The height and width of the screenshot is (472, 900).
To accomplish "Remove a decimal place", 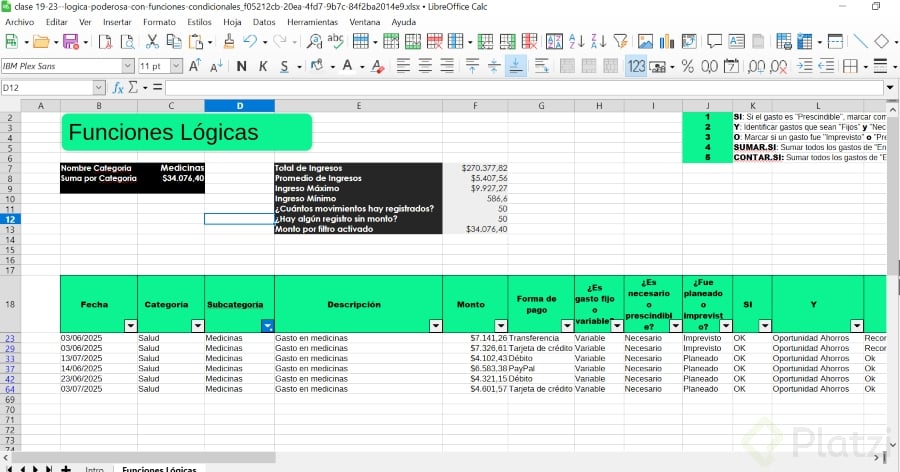I will pyautogui.click(x=778, y=66).
